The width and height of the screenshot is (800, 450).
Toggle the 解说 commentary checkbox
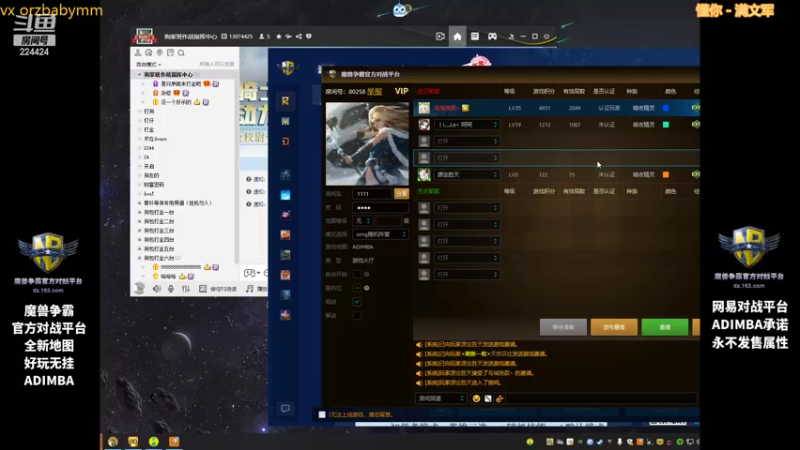coord(357,316)
